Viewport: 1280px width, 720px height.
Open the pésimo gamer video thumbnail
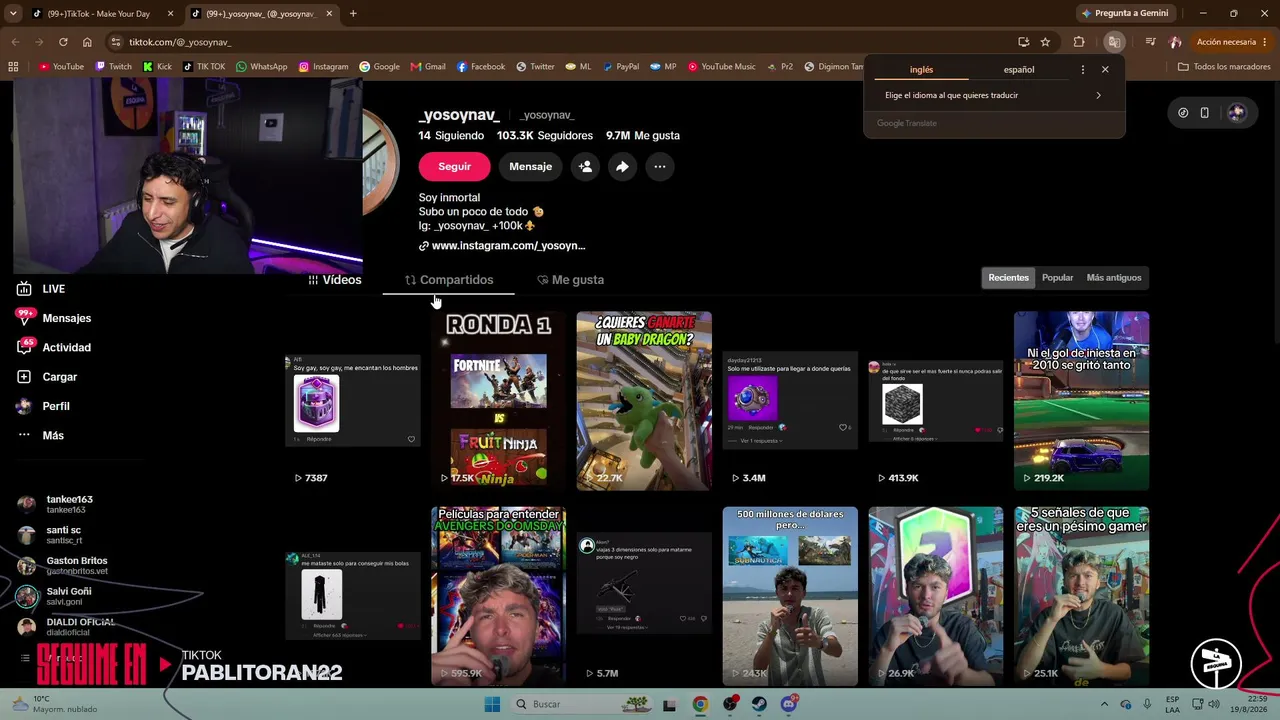tap(1081, 596)
